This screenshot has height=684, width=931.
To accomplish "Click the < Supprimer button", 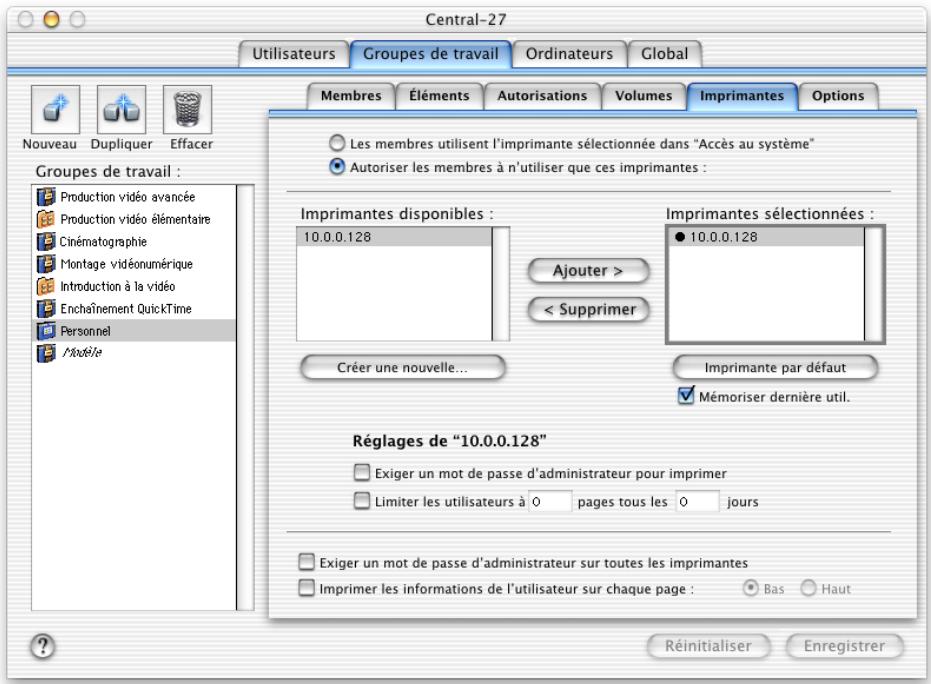I will pyautogui.click(x=588, y=309).
